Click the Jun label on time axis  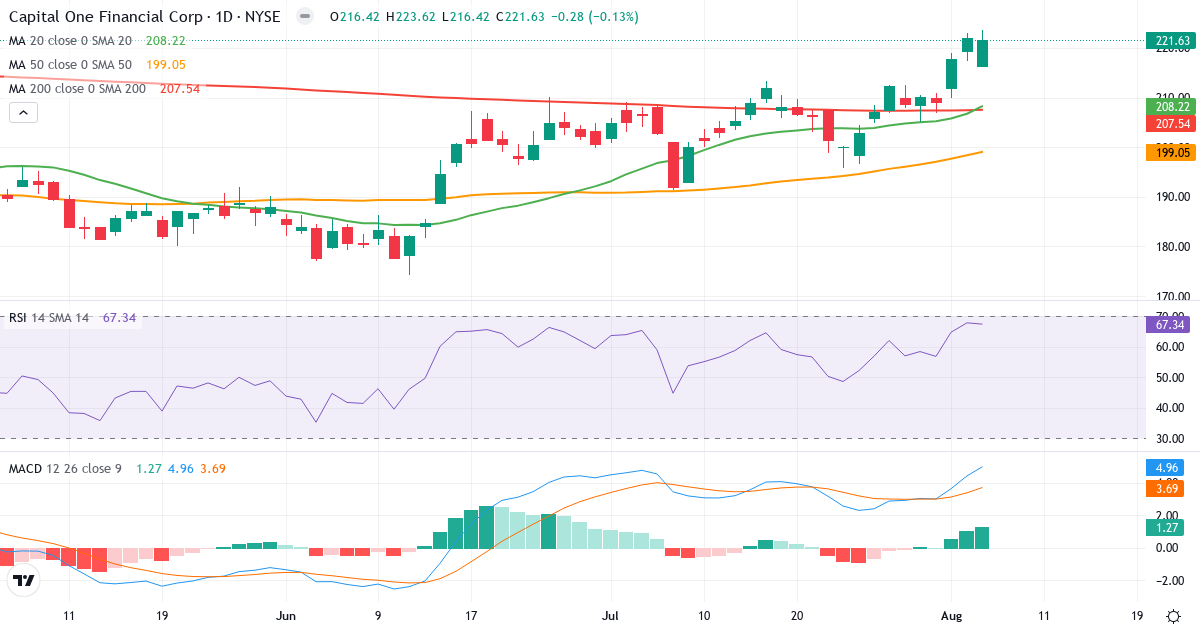[287, 616]
